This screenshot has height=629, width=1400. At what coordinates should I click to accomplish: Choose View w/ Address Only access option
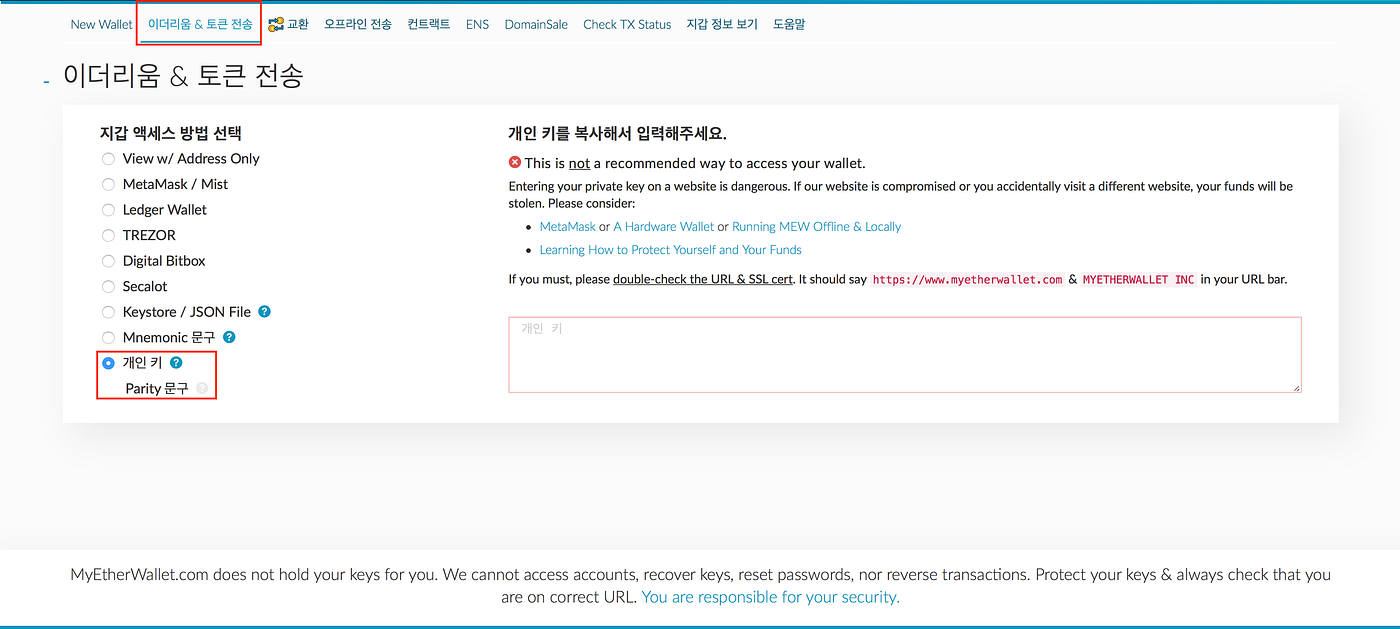(x=108, y=158)
